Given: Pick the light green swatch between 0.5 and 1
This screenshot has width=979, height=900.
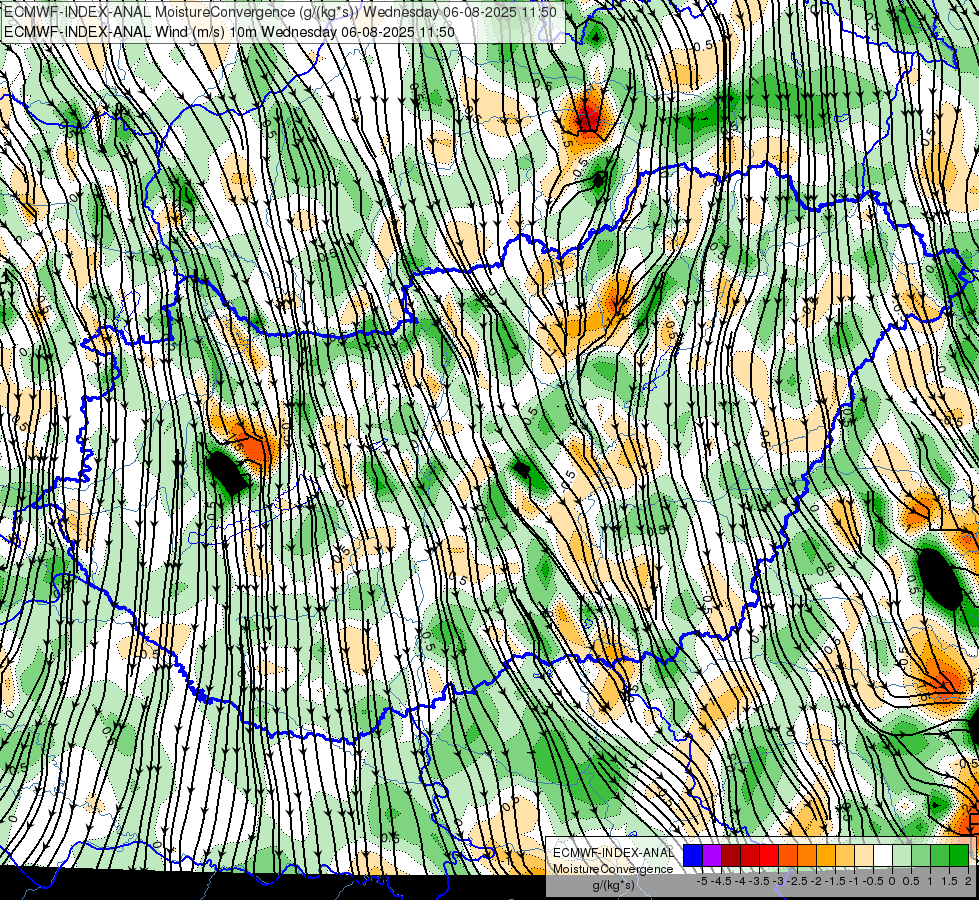Looking at the screenshot, I should [x=921, y=855].
